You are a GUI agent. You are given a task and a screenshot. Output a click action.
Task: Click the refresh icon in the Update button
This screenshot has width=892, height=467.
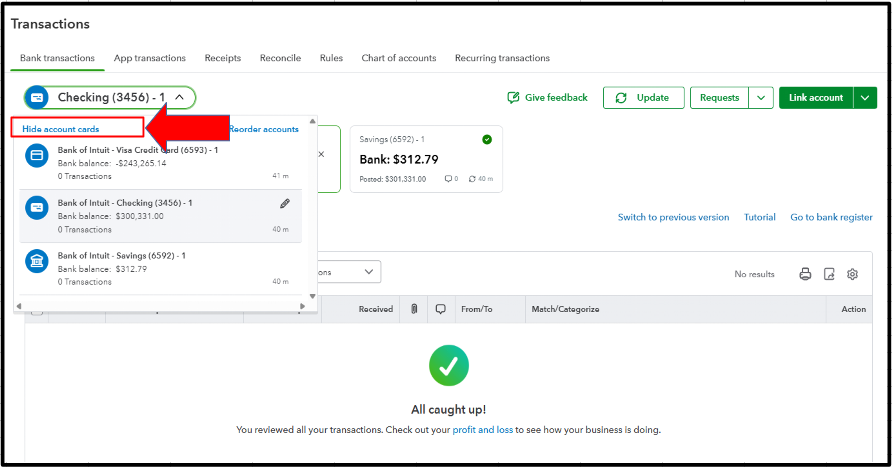(621, 98)
